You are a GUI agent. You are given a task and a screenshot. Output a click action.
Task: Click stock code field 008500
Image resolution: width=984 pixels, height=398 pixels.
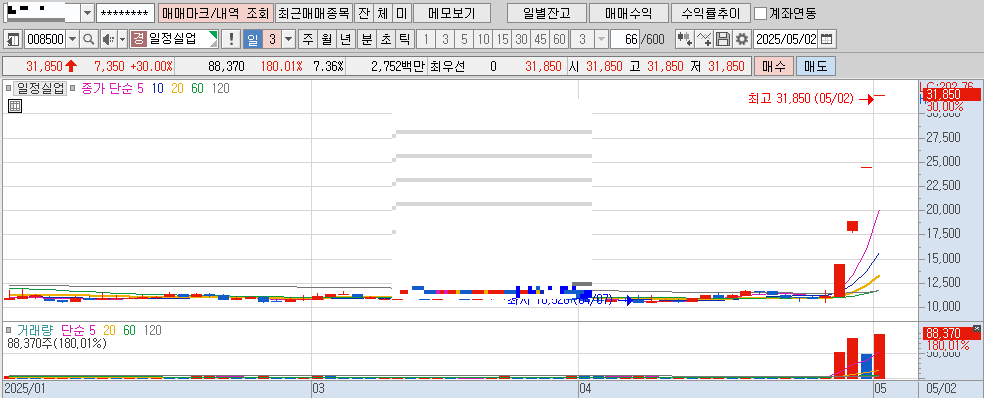click(x=45, y=40)
